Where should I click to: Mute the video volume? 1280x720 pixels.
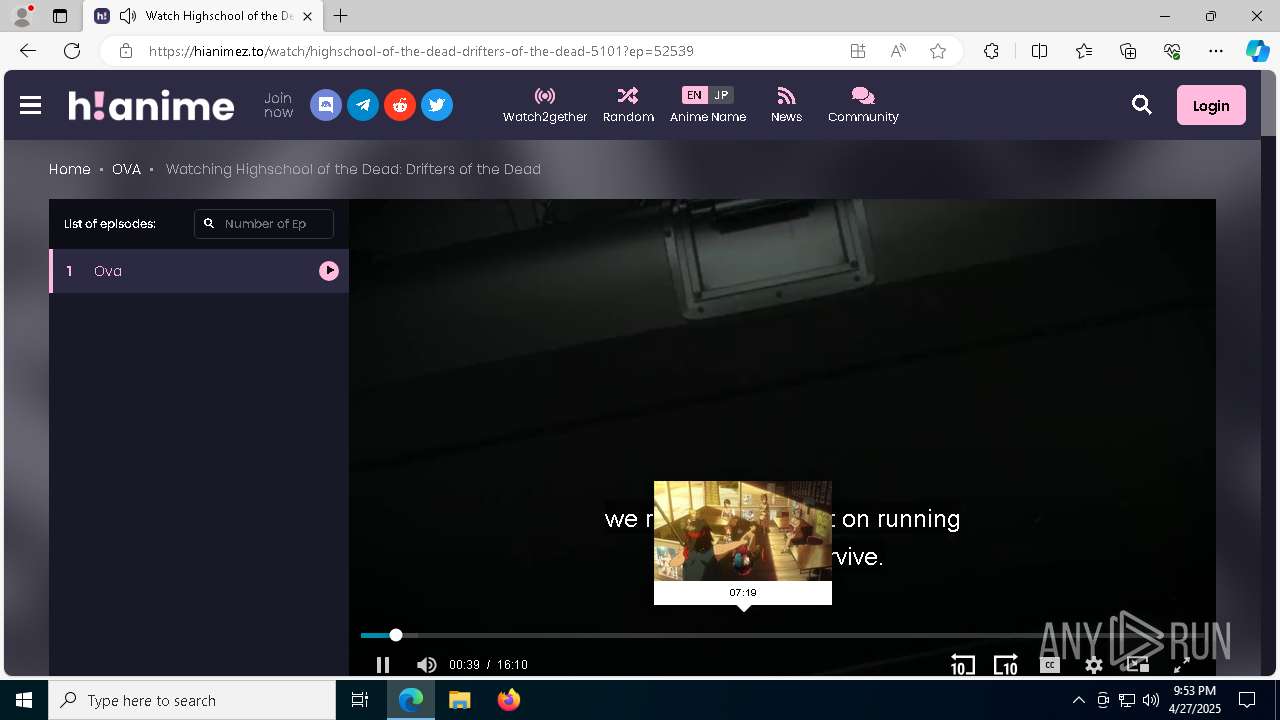[426, 665]
